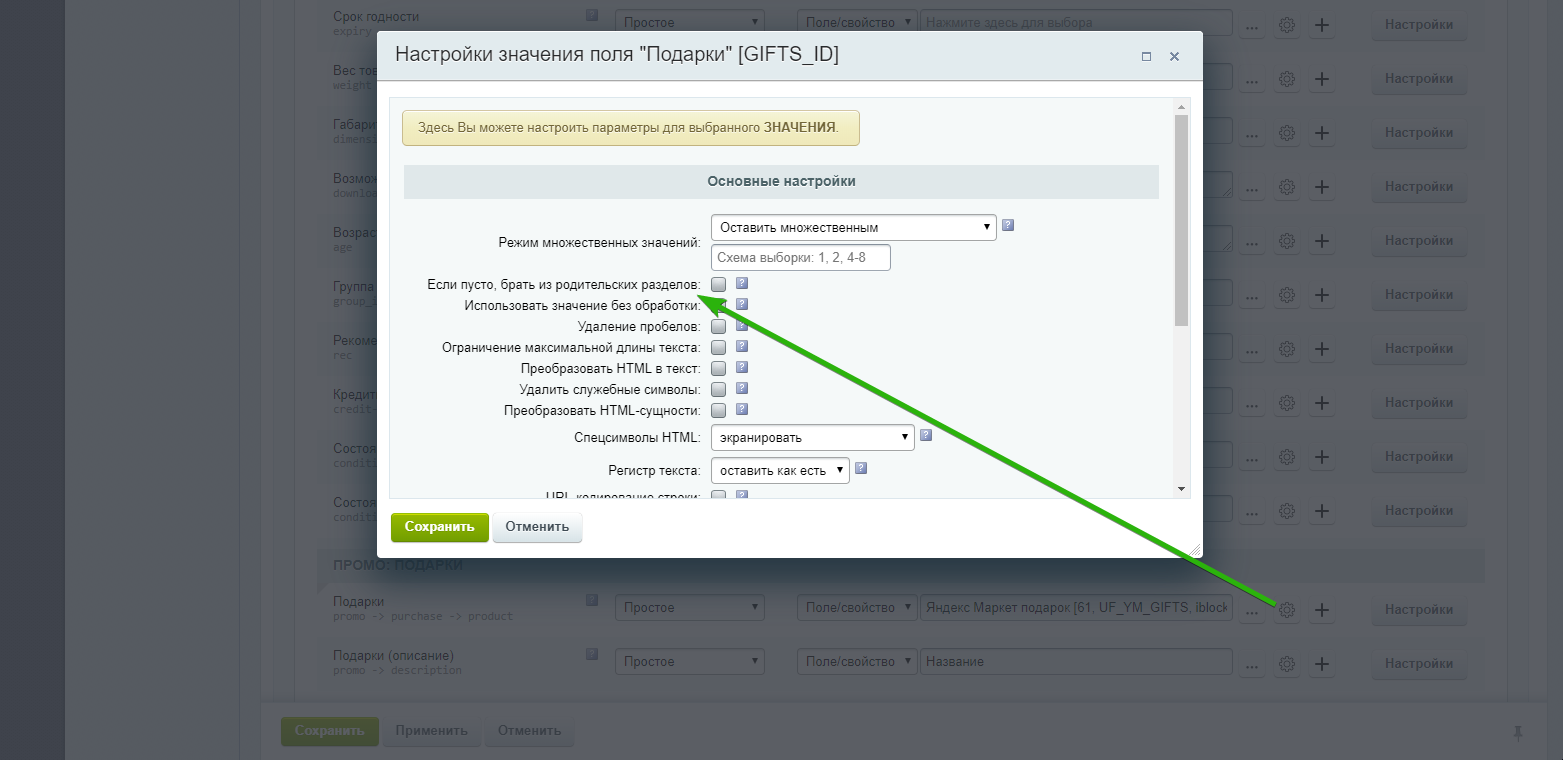Enable Ограничение максимальной длины текста checkbox
Viewport: 1563px width, 760px height.
pos(718,347)
